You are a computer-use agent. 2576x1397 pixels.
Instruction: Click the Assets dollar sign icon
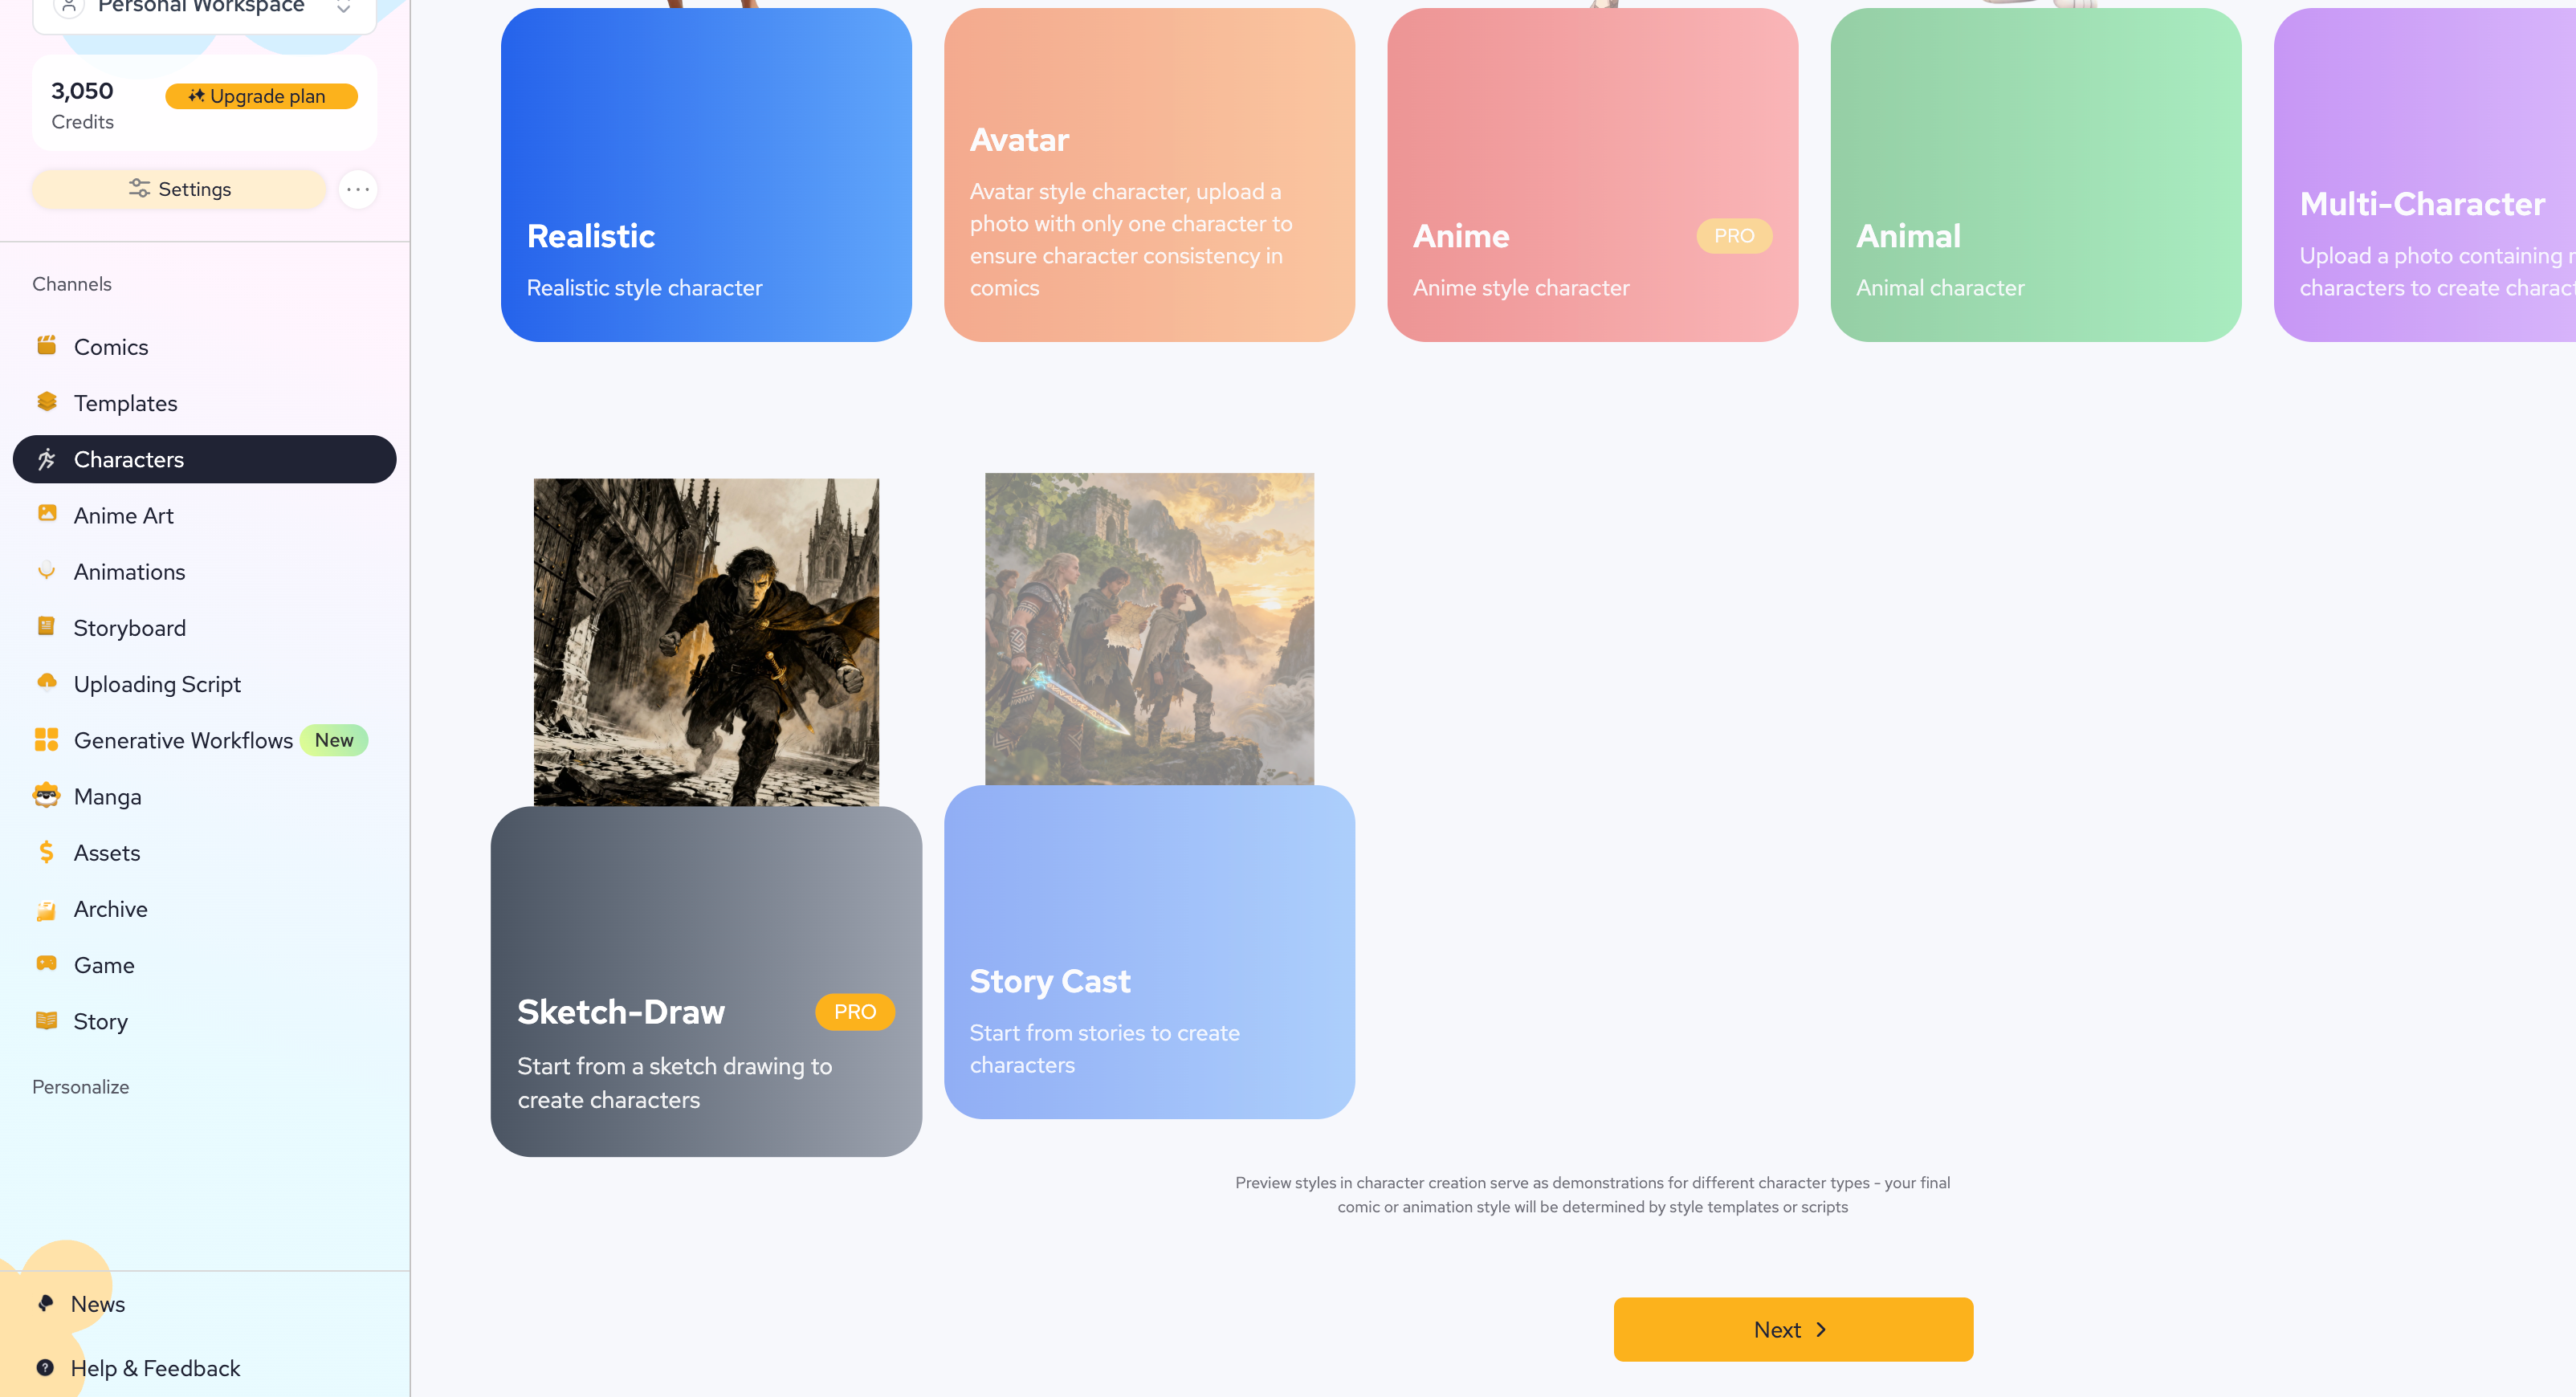pyautogui.click(x=47, y=852)
